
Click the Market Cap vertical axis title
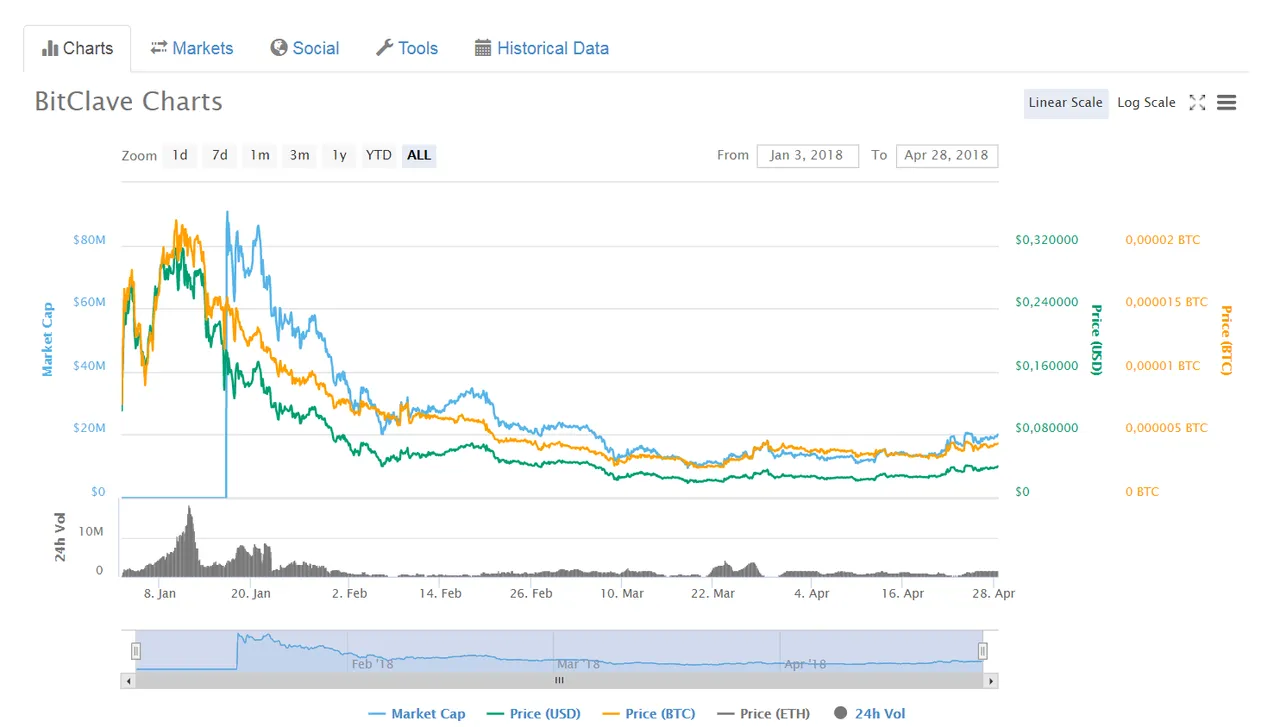tap(47, 340)
